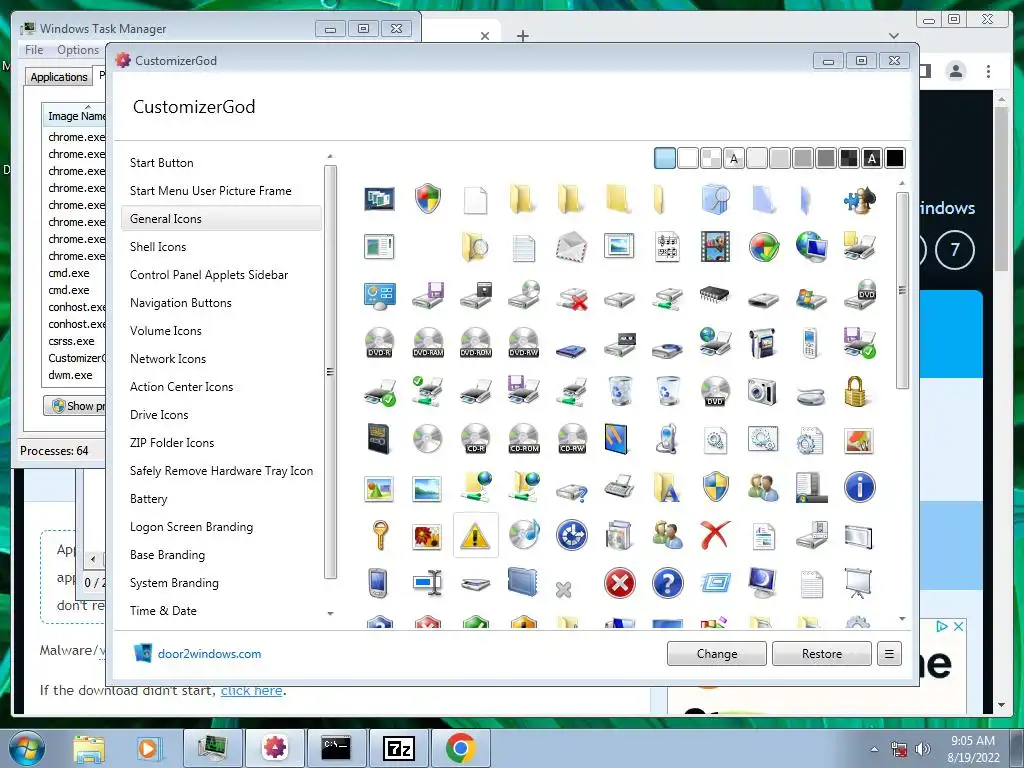Open Shell Icons category
Viewport: 1024px width, 768px height.
click(158, 247)
